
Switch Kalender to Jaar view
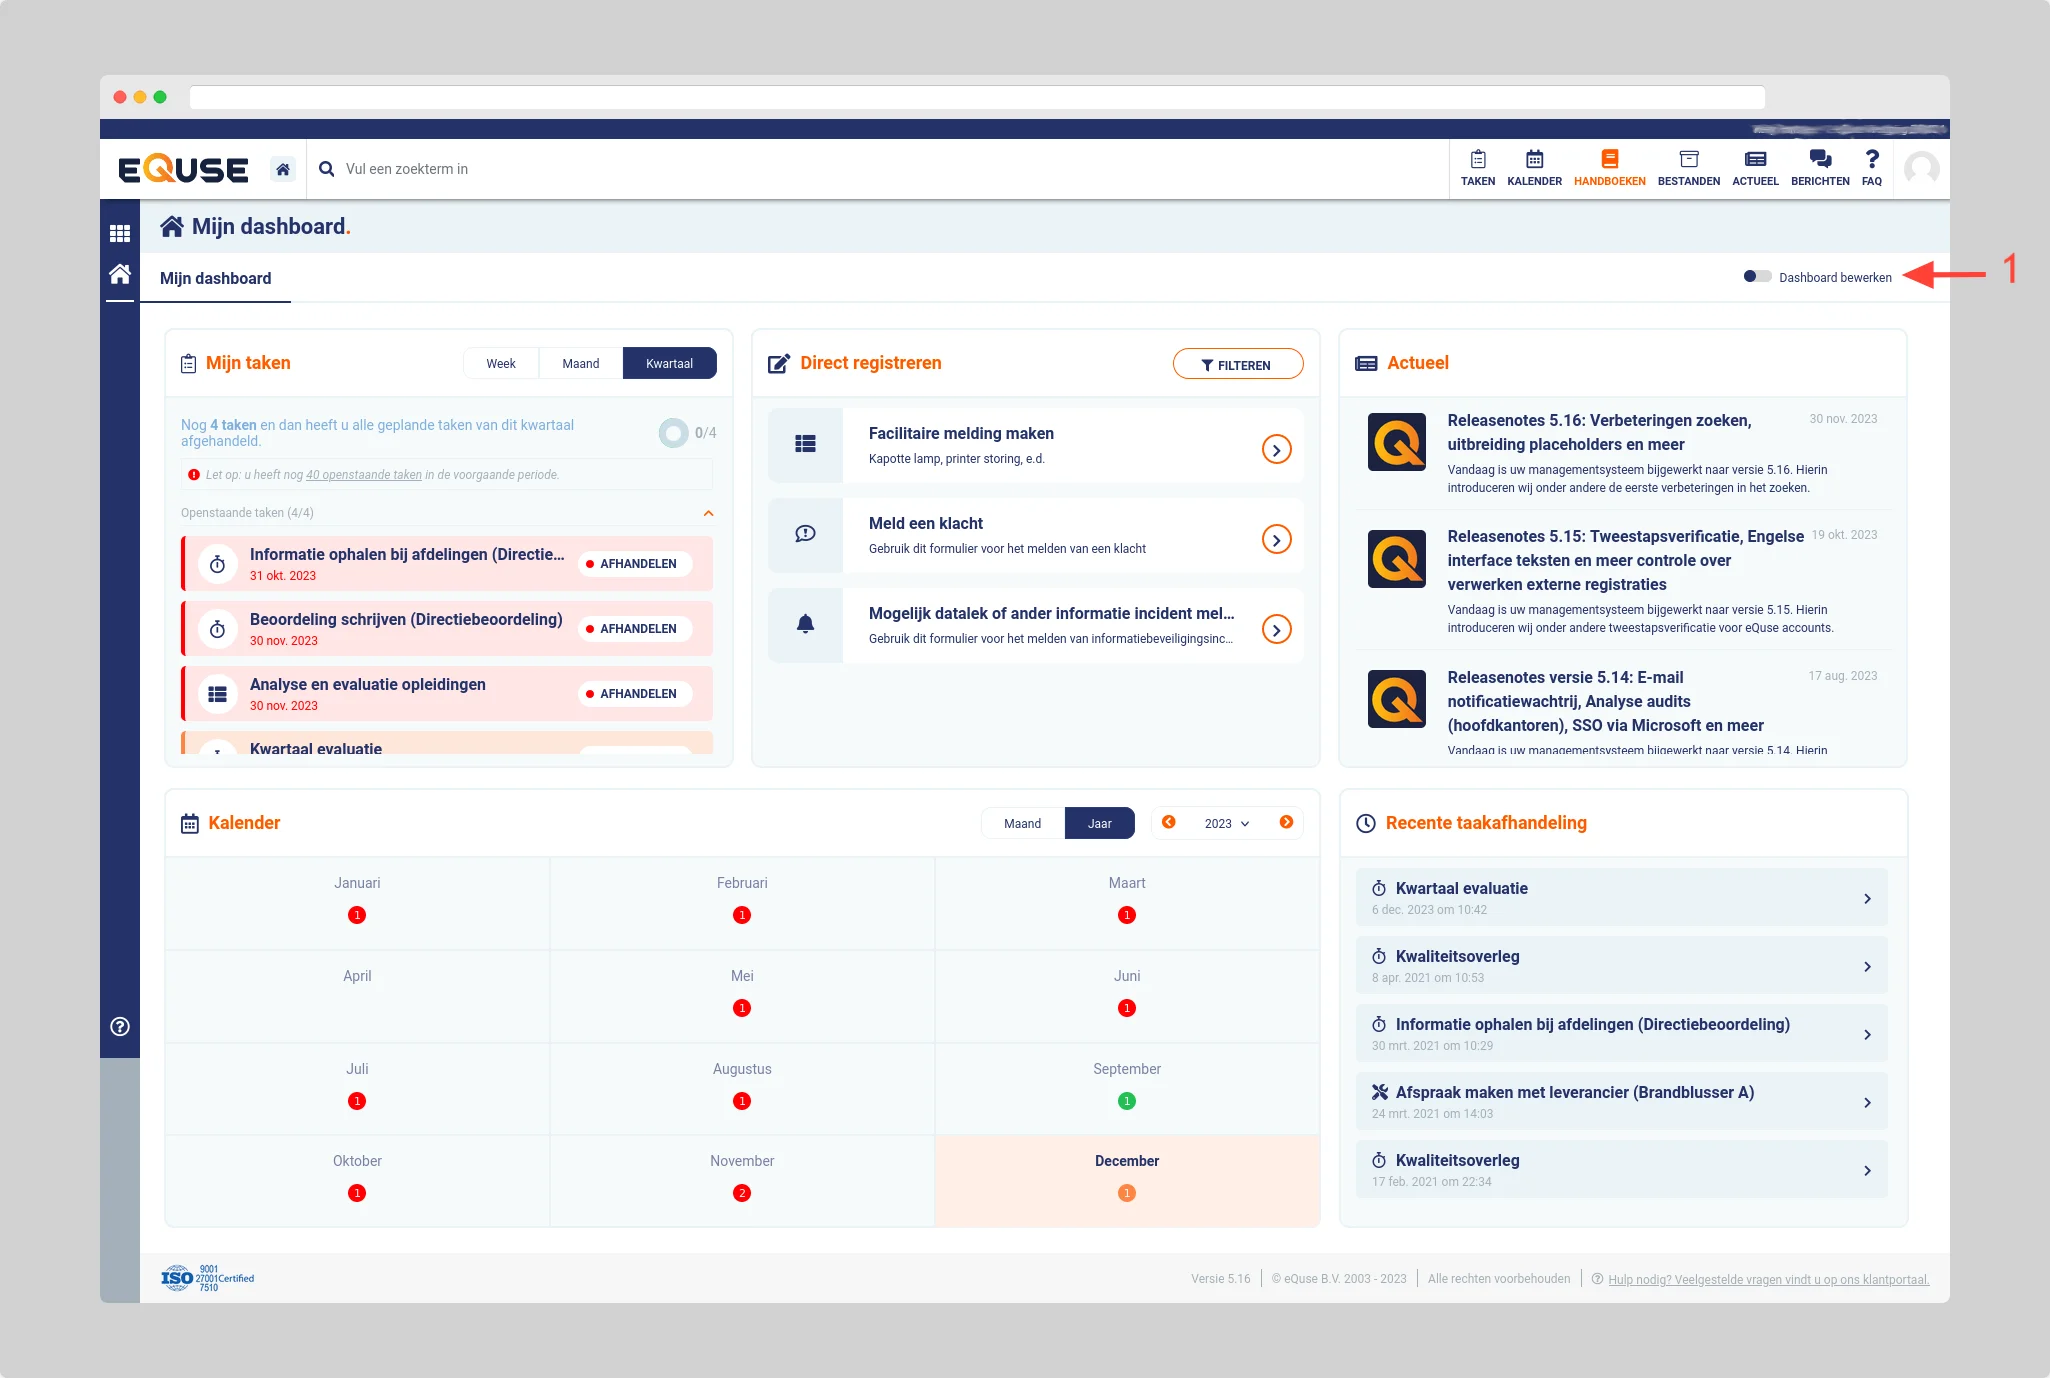(x=1100, y=823)
